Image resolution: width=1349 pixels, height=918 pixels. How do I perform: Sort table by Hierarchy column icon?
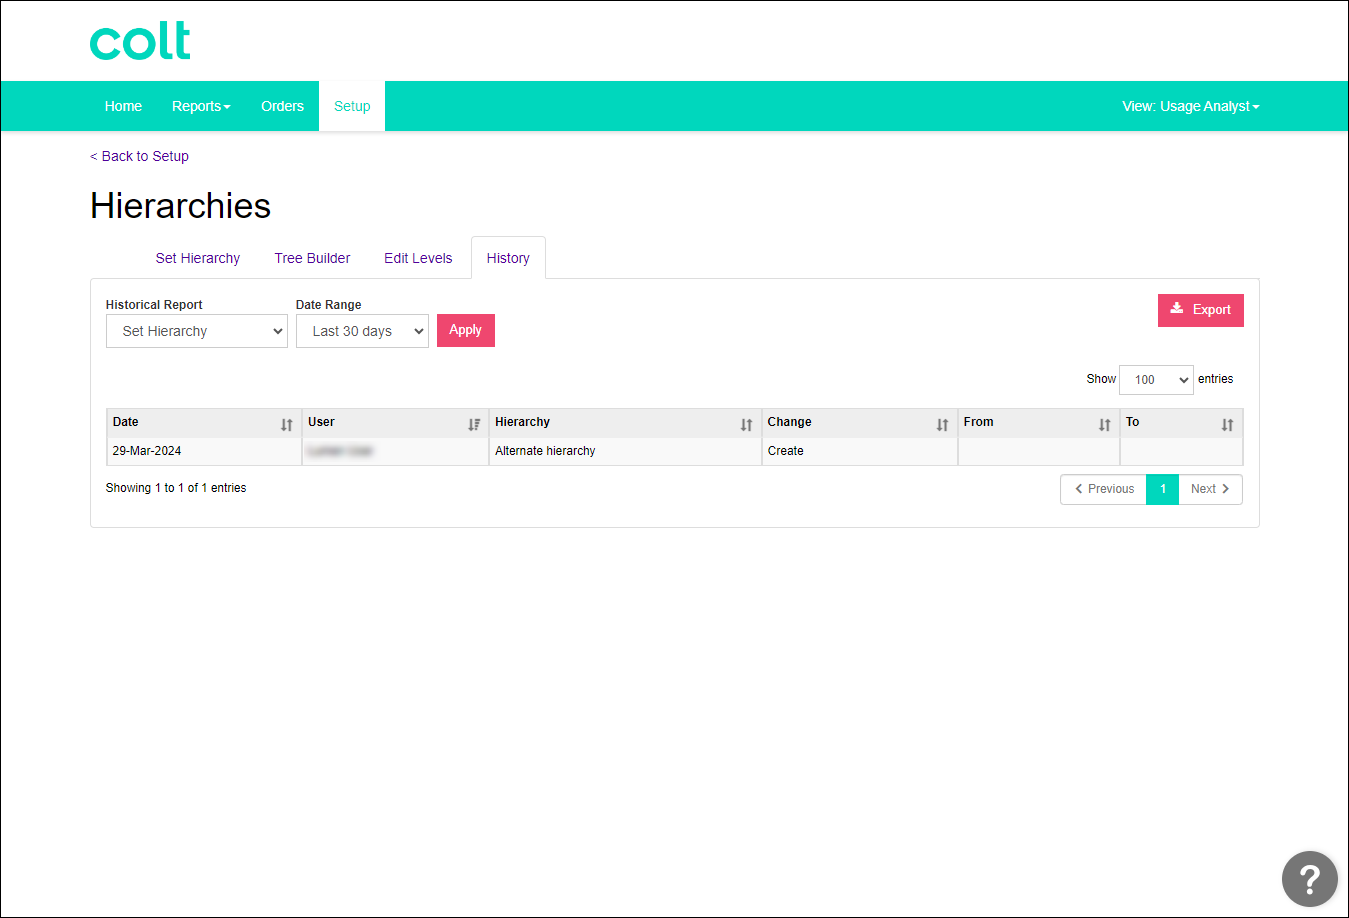point(746,424)
